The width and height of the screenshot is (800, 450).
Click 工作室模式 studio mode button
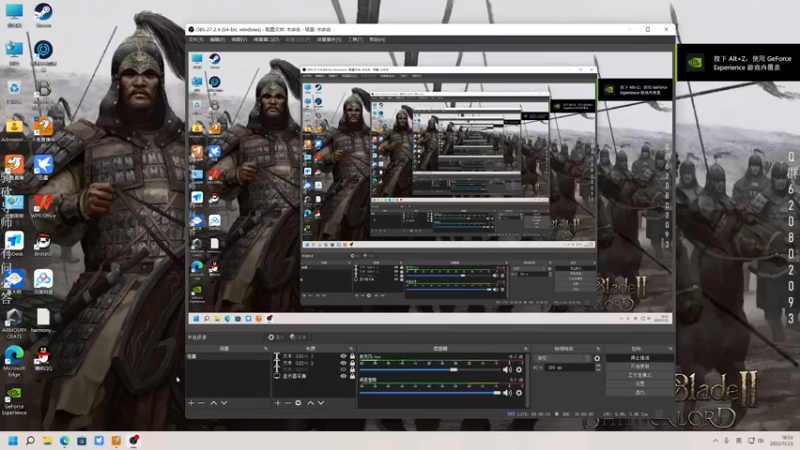click(640, 375)
